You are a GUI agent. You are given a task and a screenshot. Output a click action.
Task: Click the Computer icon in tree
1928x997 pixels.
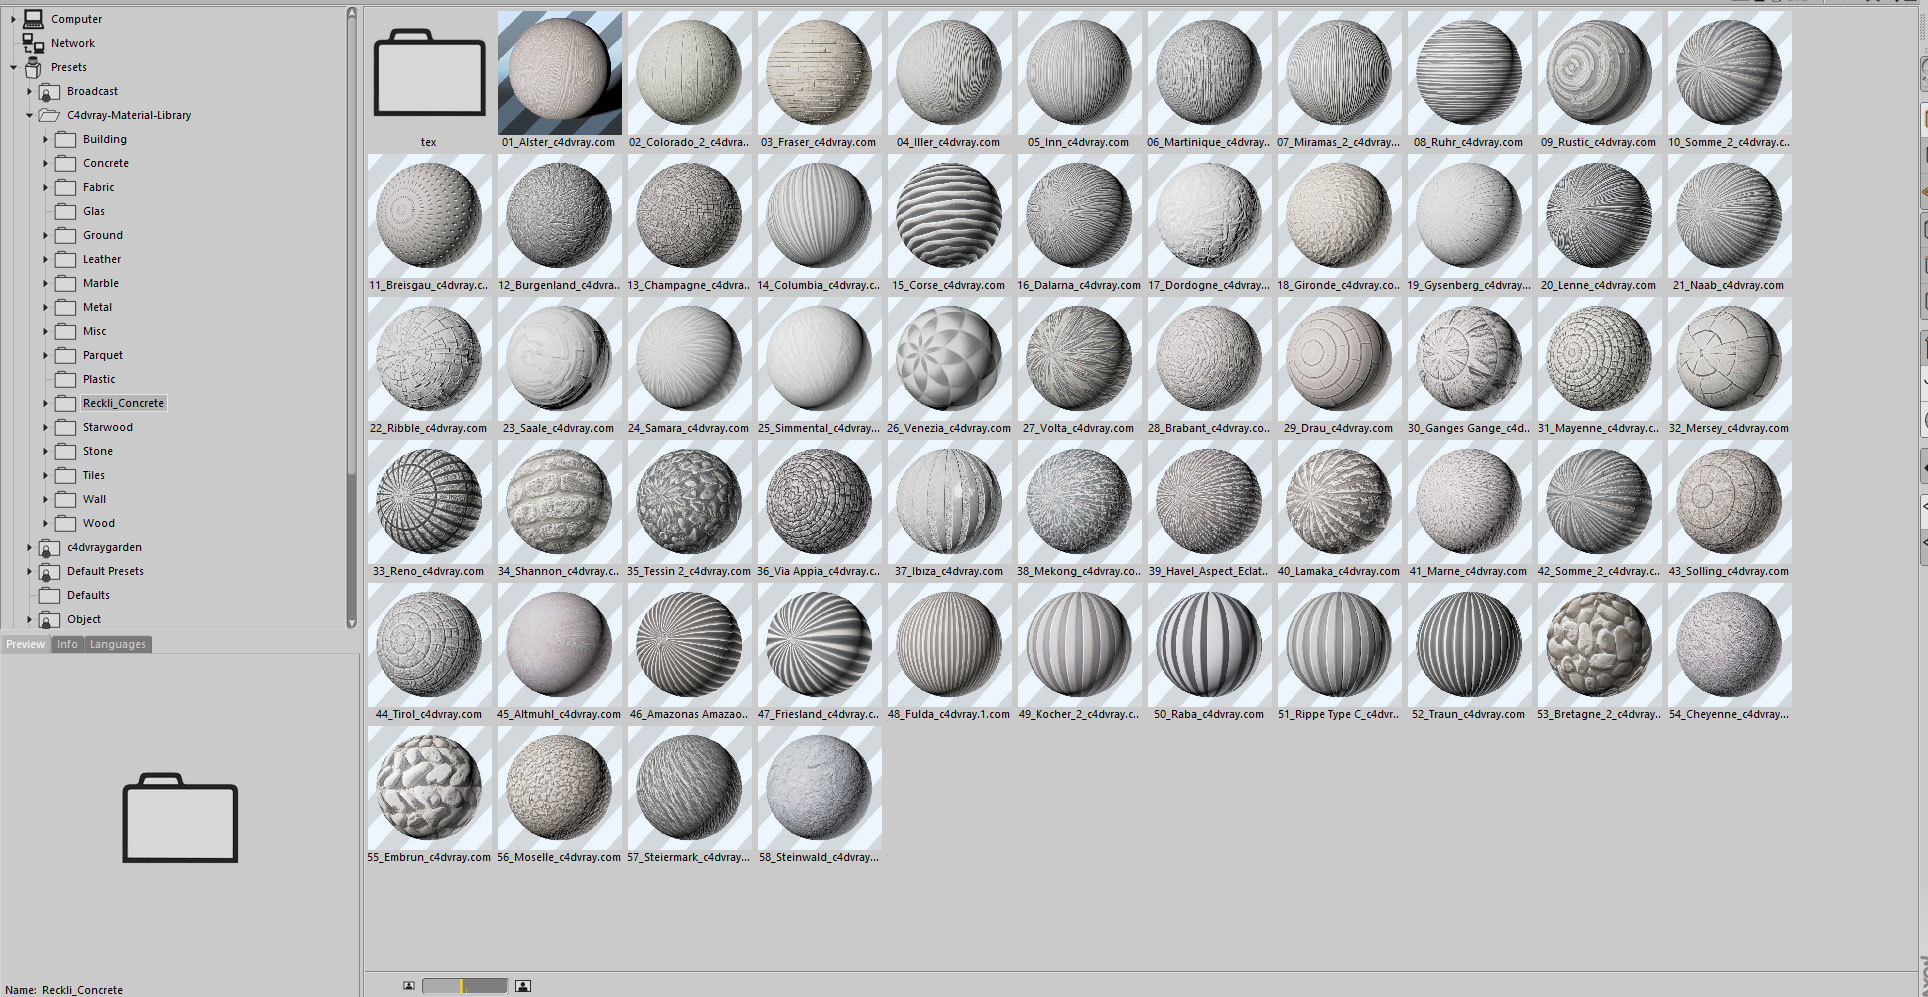(33, 19)
